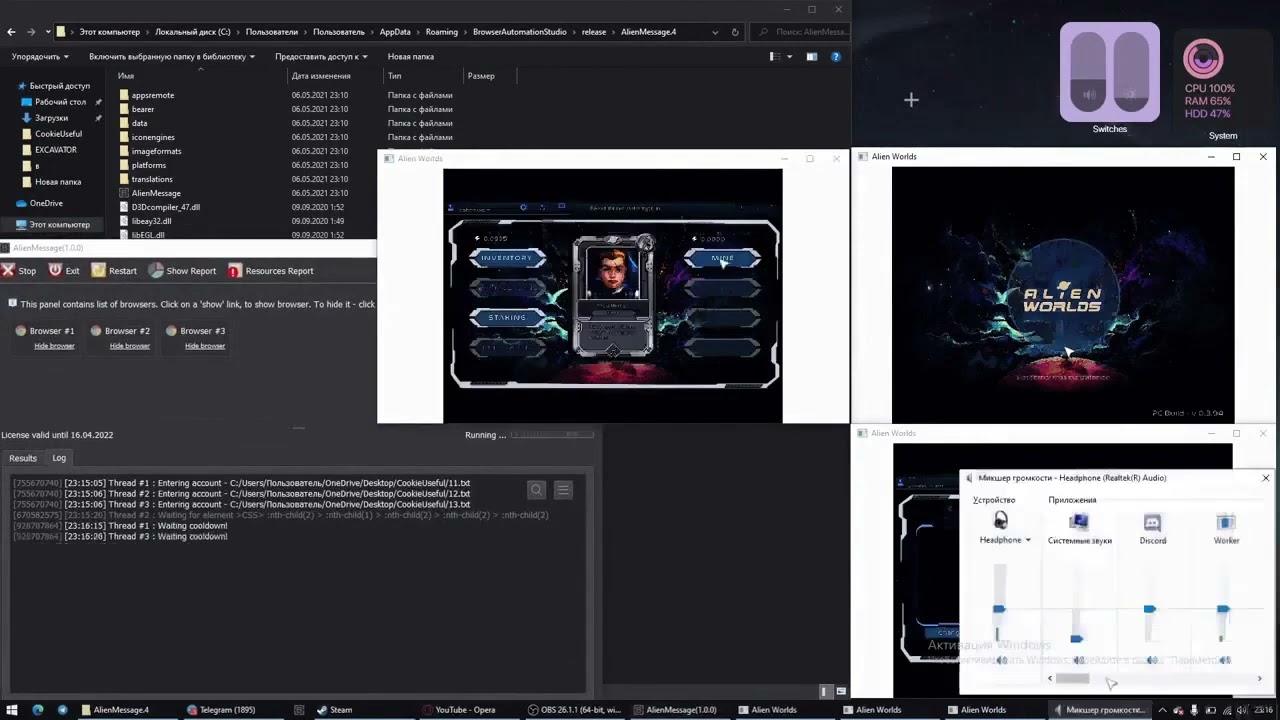Hide Browser #2 via its link

pos(130,346)
